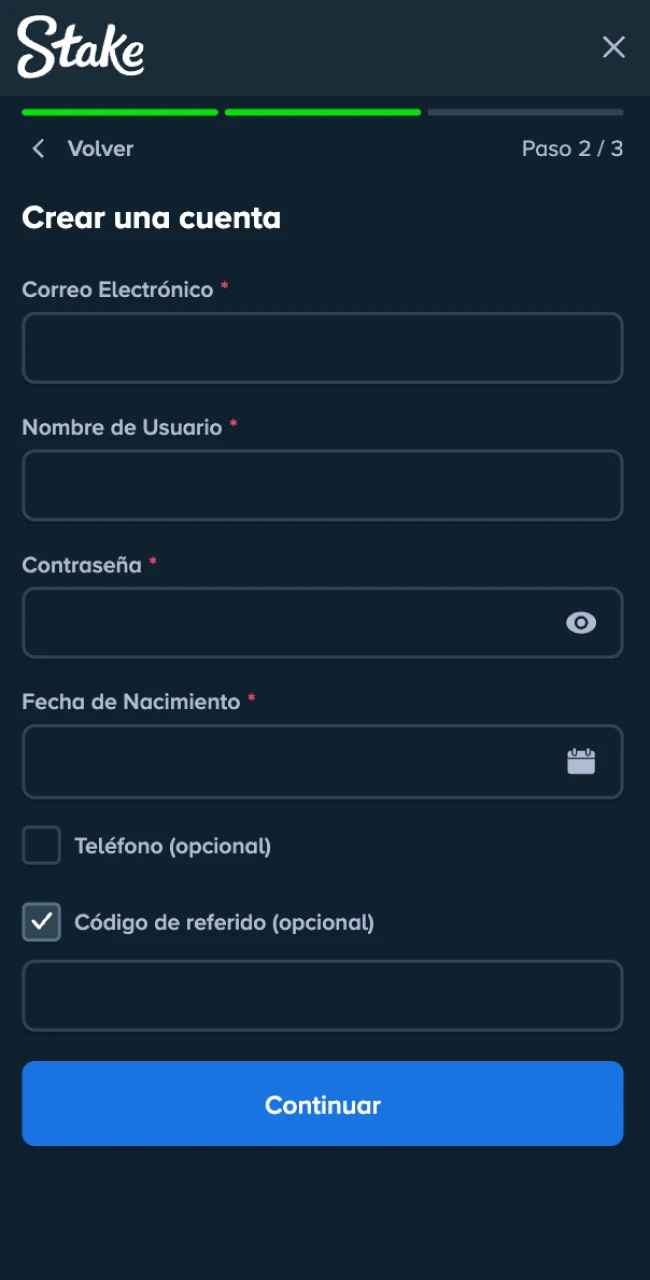650x1280 pixels.
Task: Focus the referral code text box
Action: pyautogui.click(x=322, y=995)
